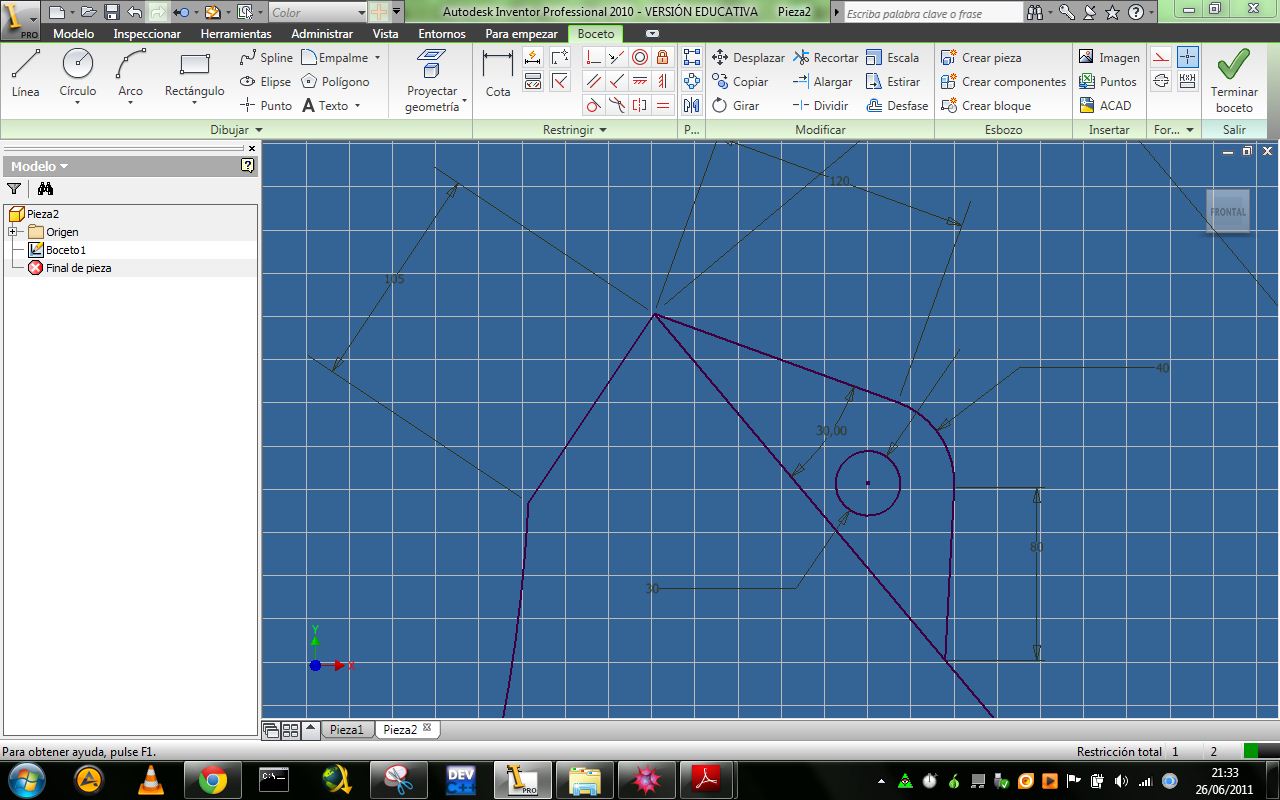Screen dimensions: 1280x800
Task: Select the Círculo tool
Action: coord(77,75)
